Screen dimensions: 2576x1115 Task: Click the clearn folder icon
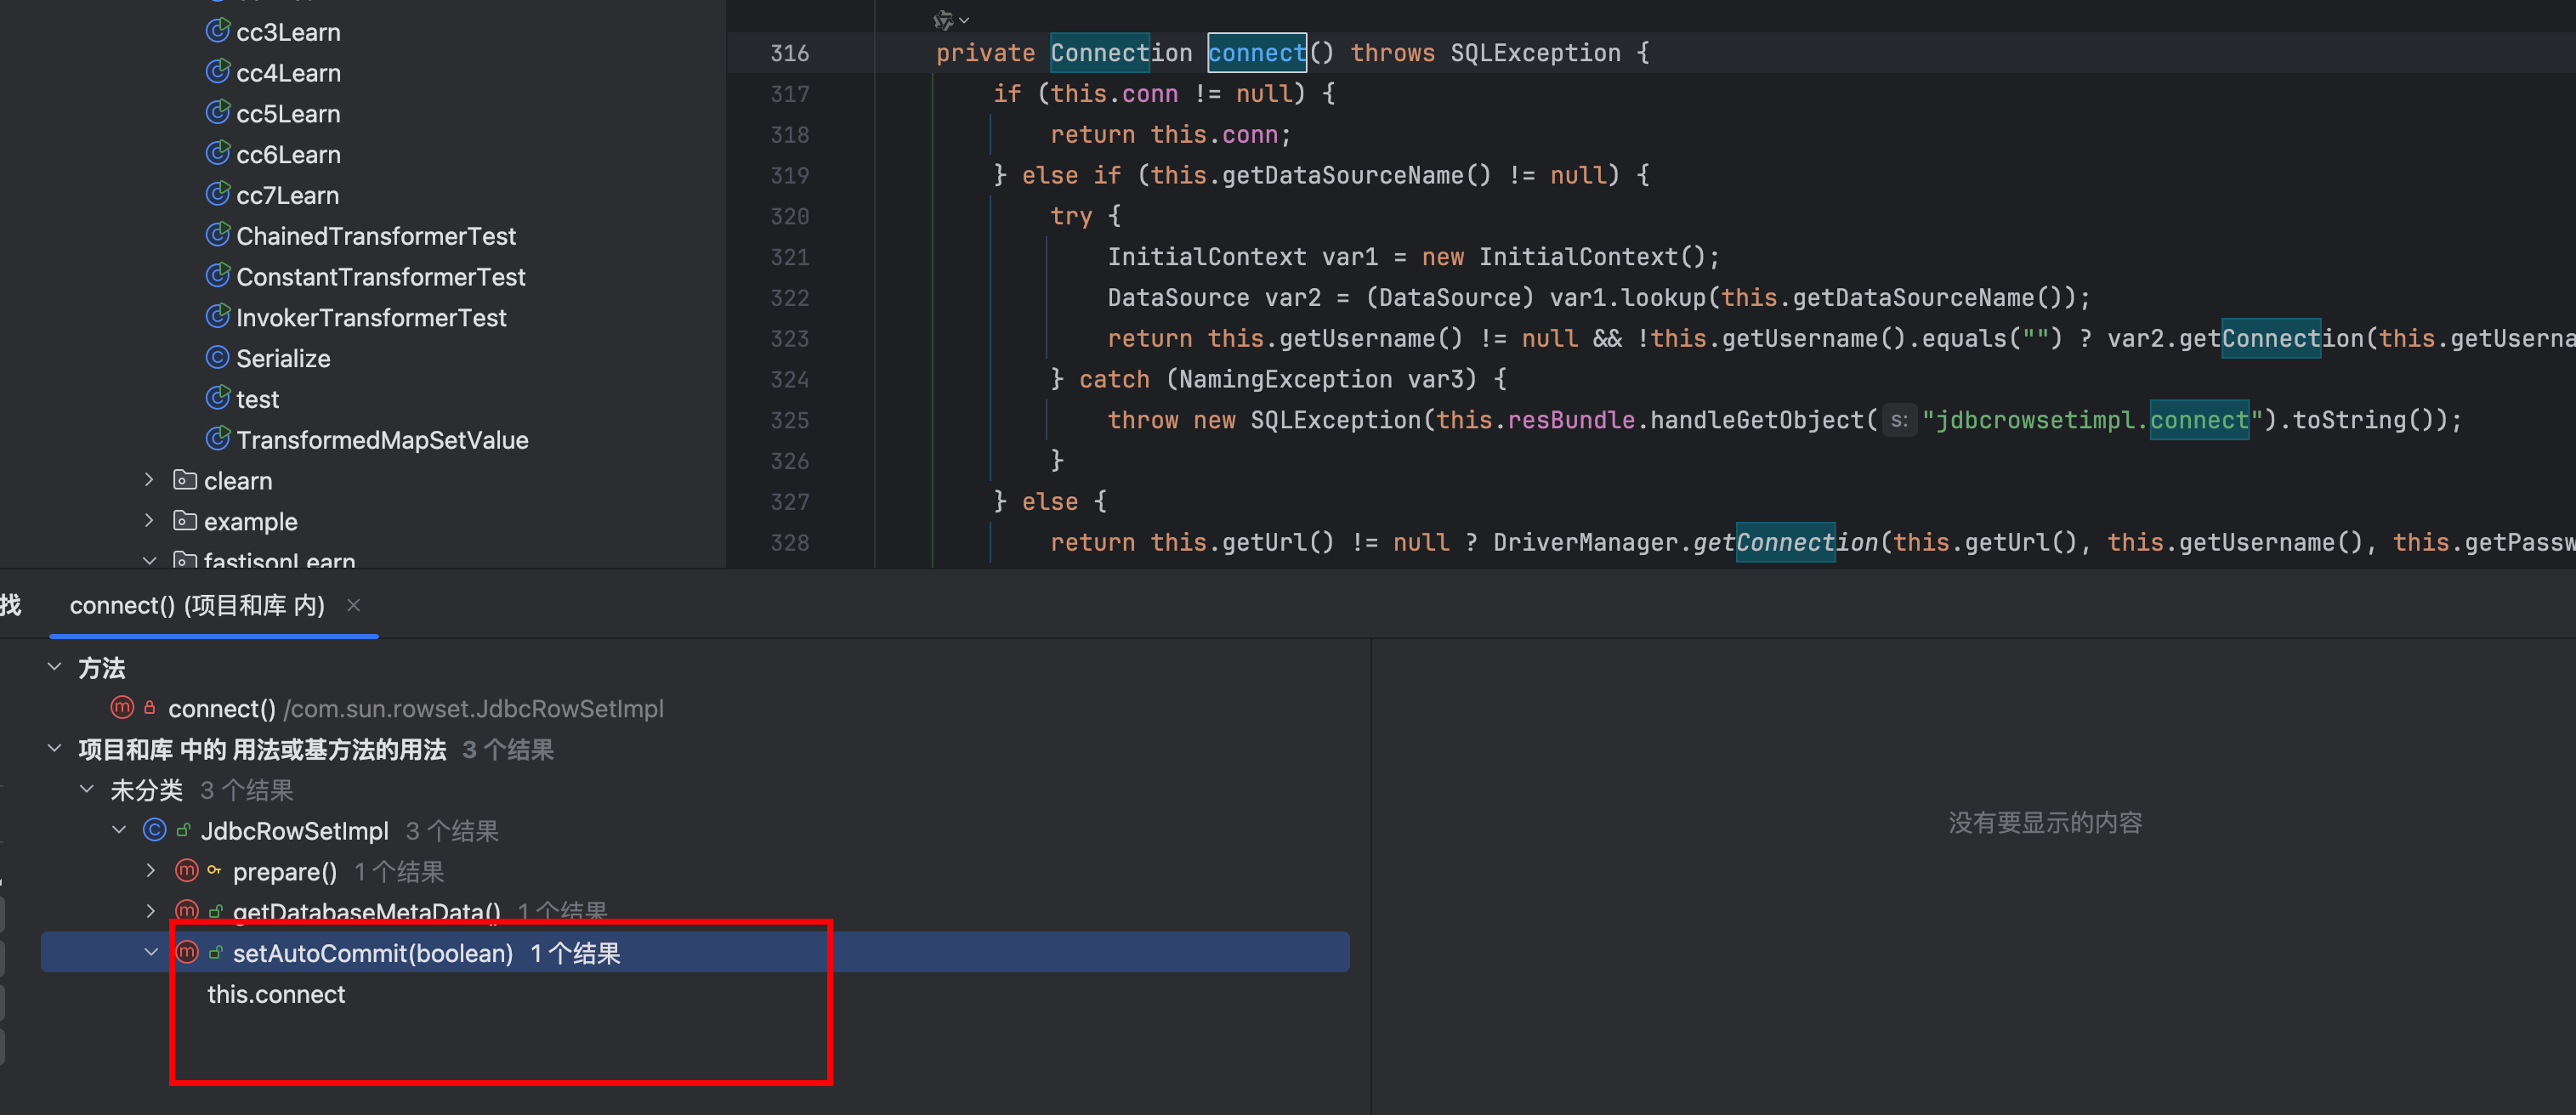[185, 480]
